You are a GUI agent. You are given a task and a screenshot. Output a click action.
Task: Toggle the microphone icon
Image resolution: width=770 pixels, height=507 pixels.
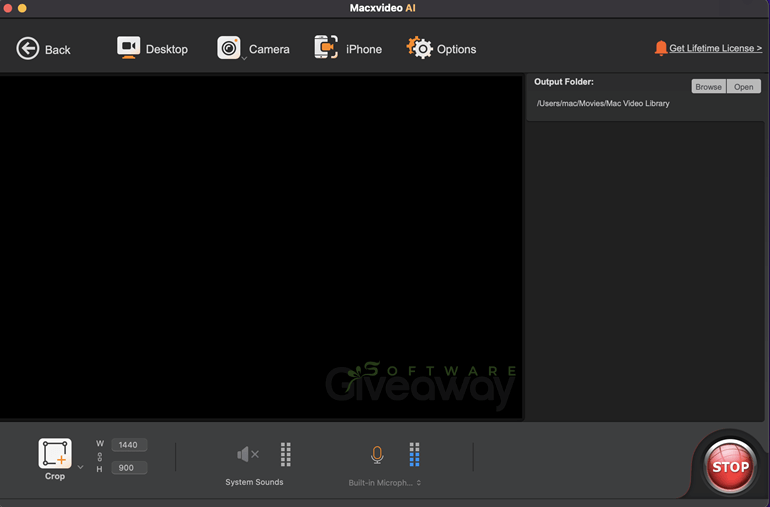[x=377, y=454]
